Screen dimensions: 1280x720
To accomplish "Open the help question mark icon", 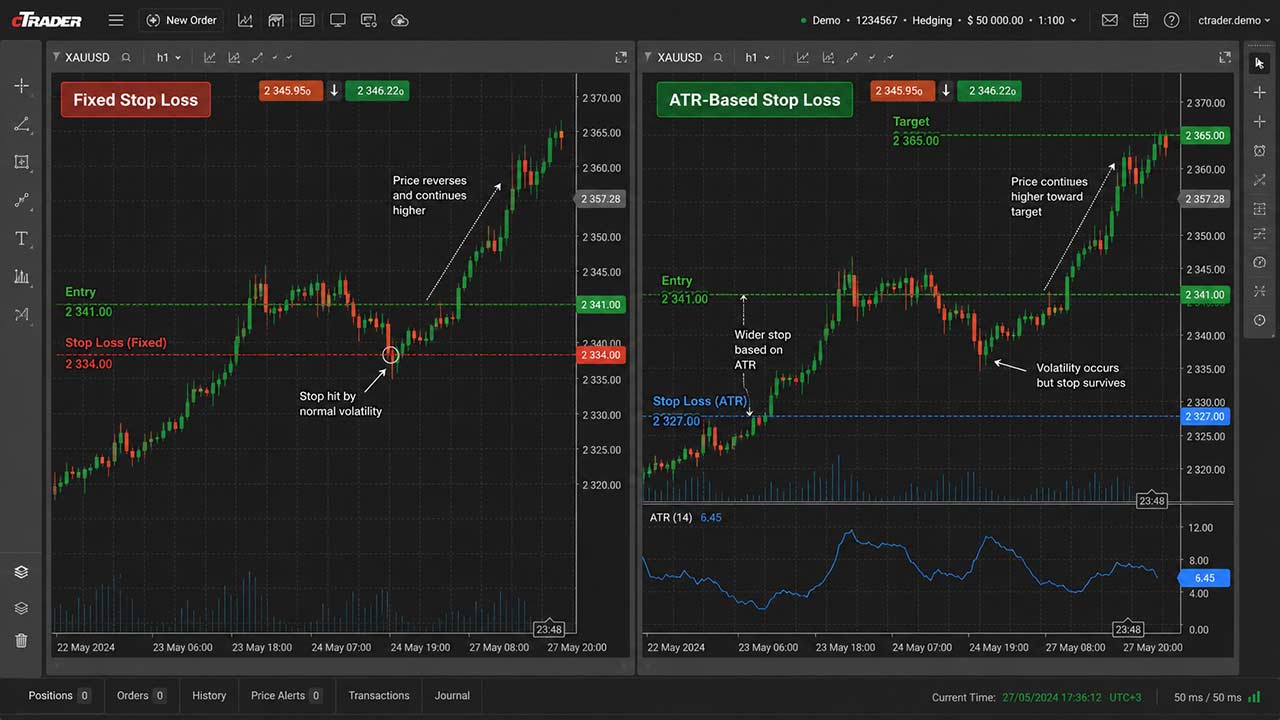I will [x=1172, y=20].
